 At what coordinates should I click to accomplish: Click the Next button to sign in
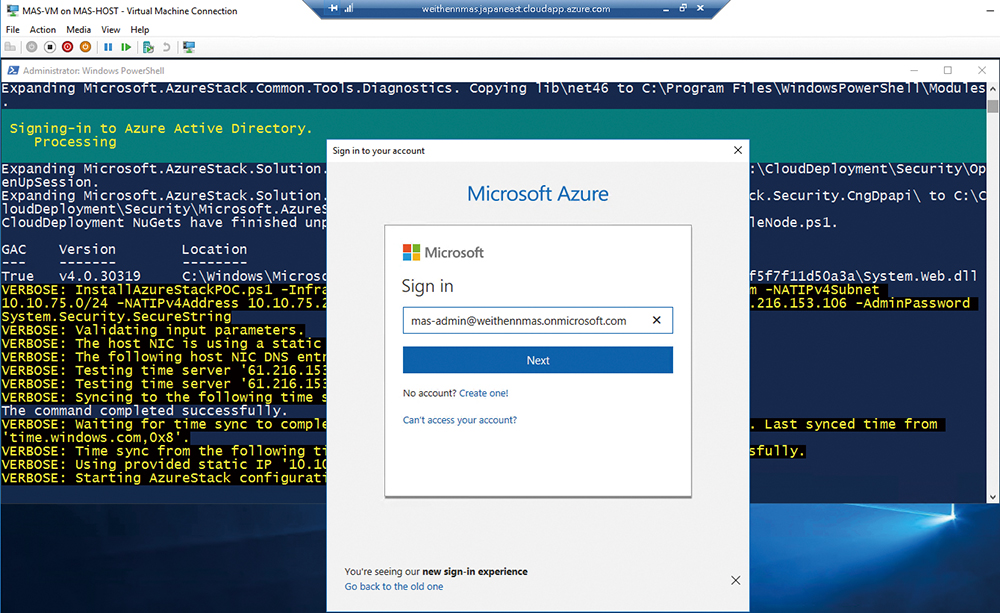click(x=538, y=360)
